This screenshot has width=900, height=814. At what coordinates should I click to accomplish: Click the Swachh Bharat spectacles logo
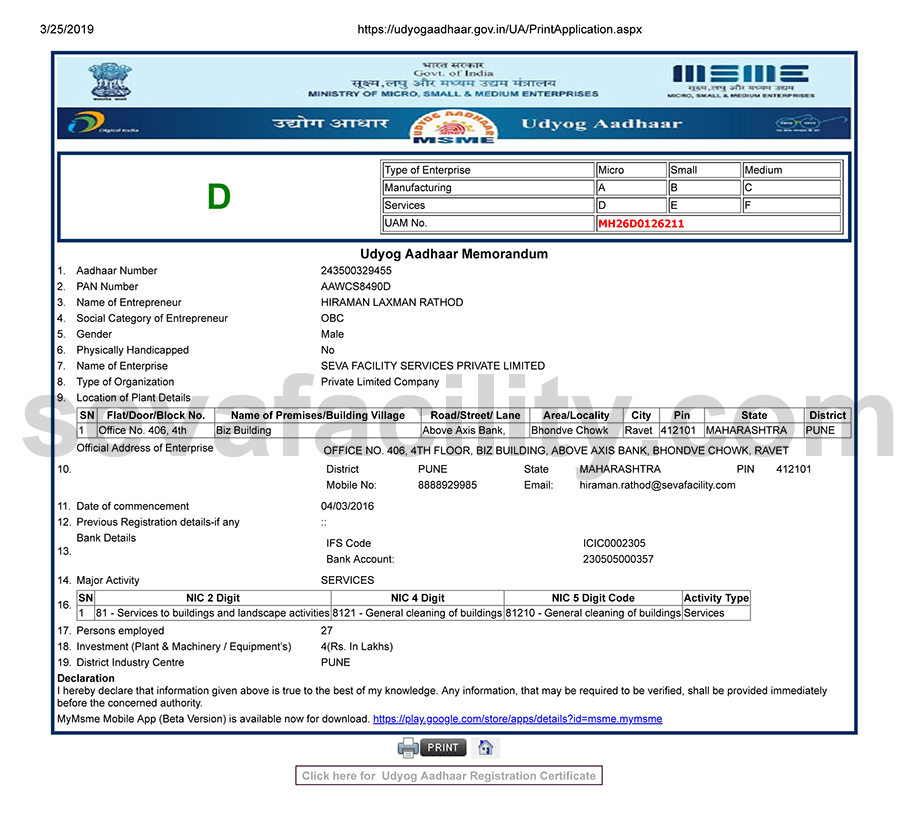(x=809, y=123)
